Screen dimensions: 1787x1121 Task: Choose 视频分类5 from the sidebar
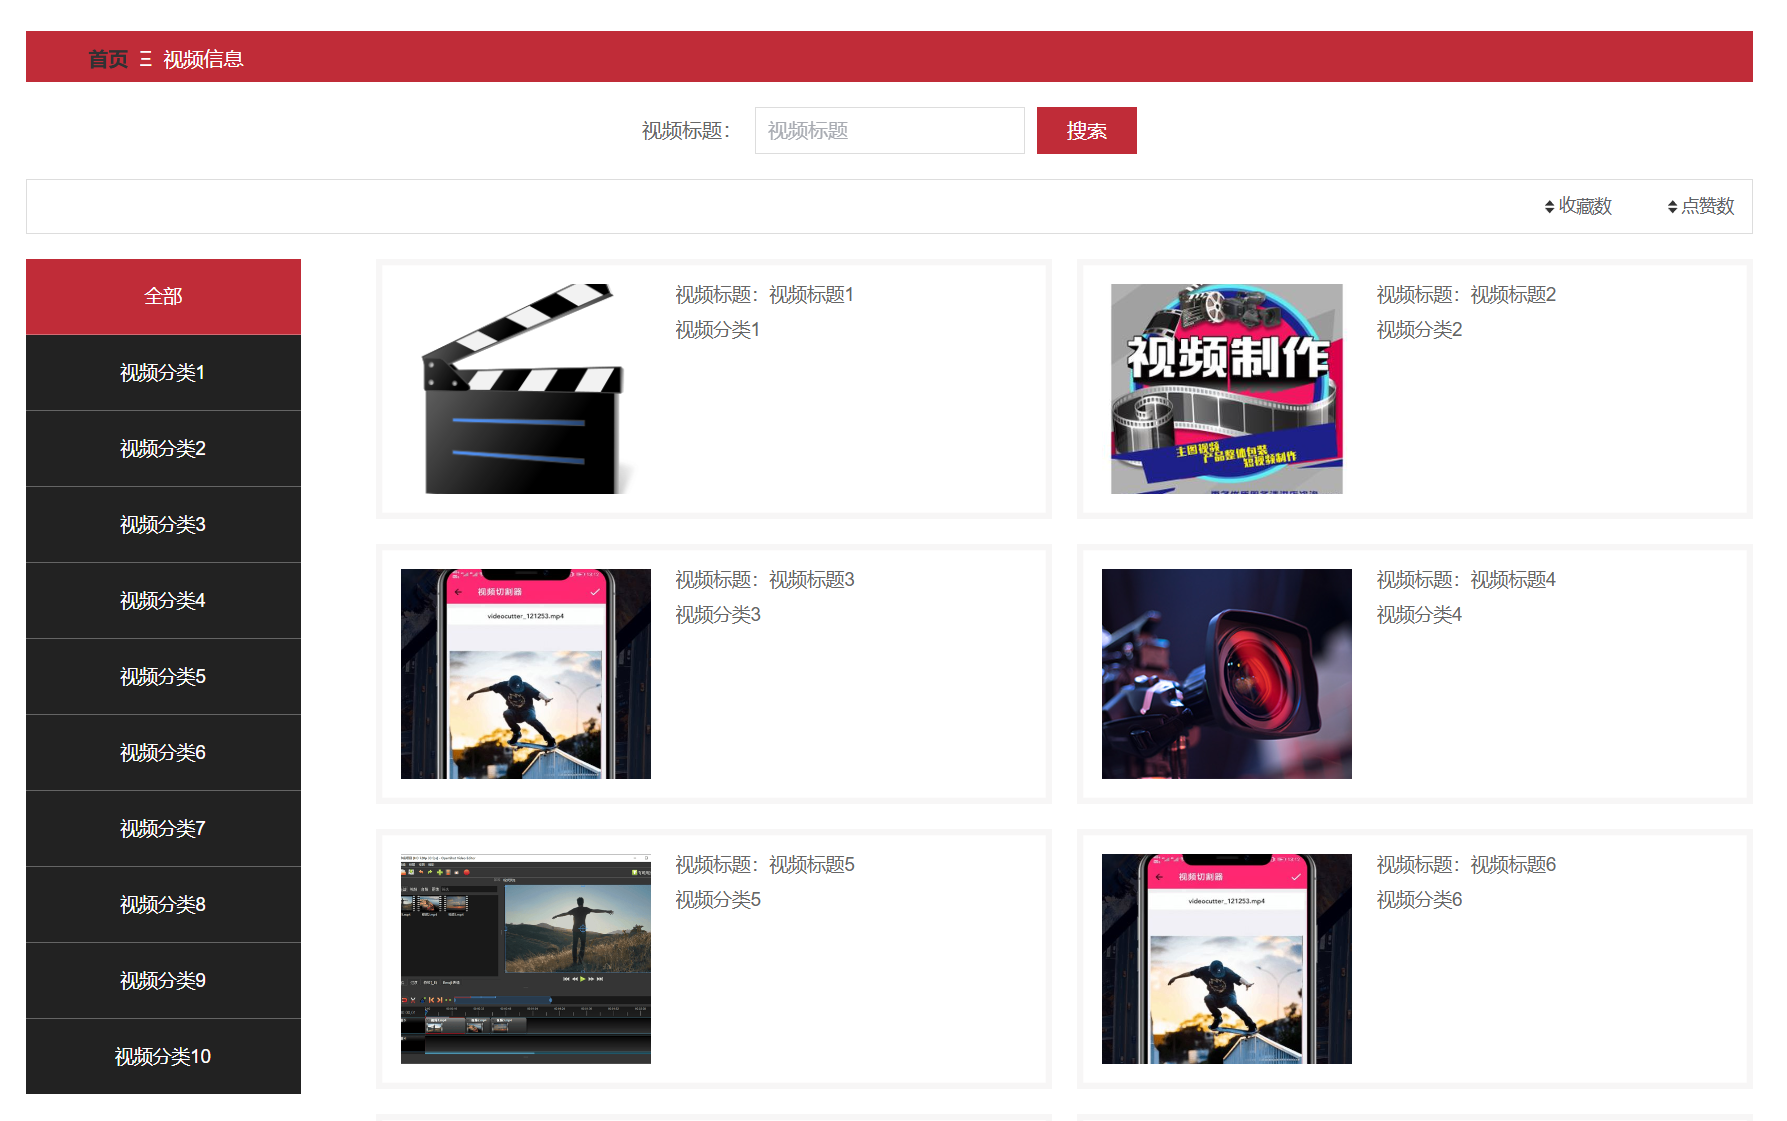point(163,676)
